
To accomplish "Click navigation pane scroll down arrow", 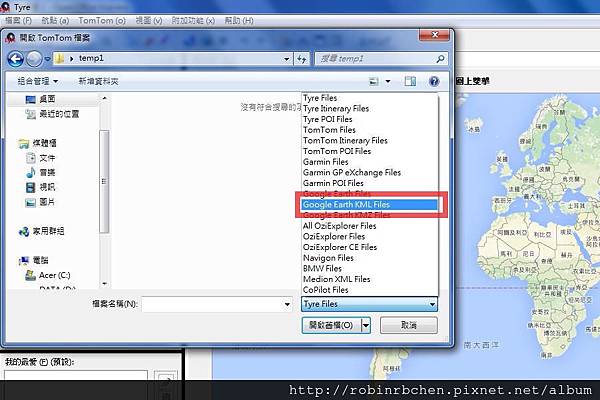I will 104,284.
